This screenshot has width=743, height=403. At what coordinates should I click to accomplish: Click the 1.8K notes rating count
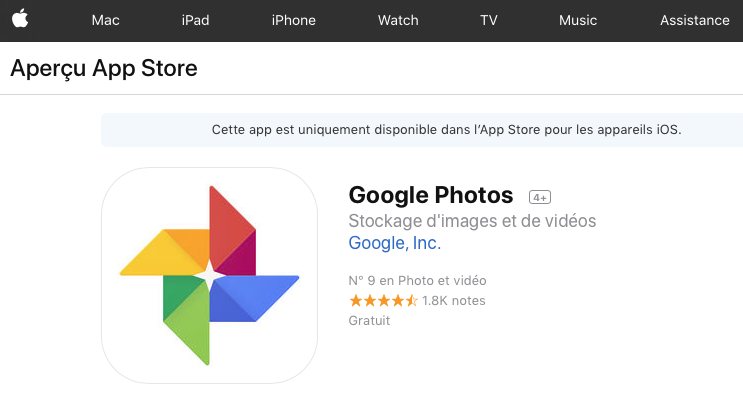(453, 301)
